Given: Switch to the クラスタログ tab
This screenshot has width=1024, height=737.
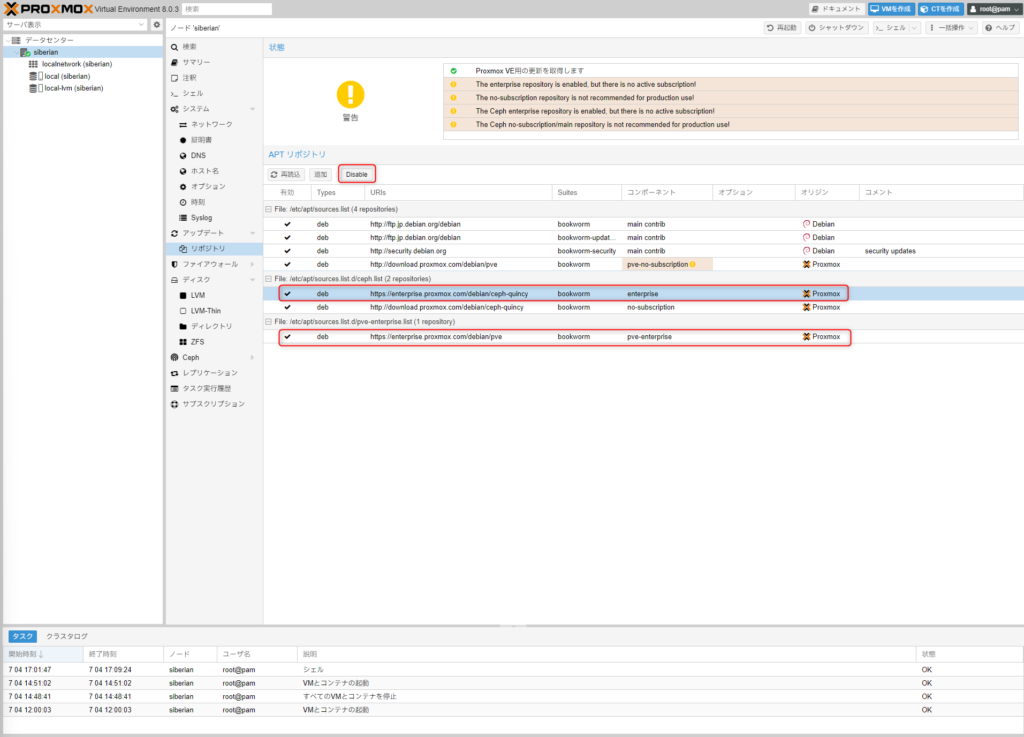Looking at the screenshot, I should (x=67, y=636).
